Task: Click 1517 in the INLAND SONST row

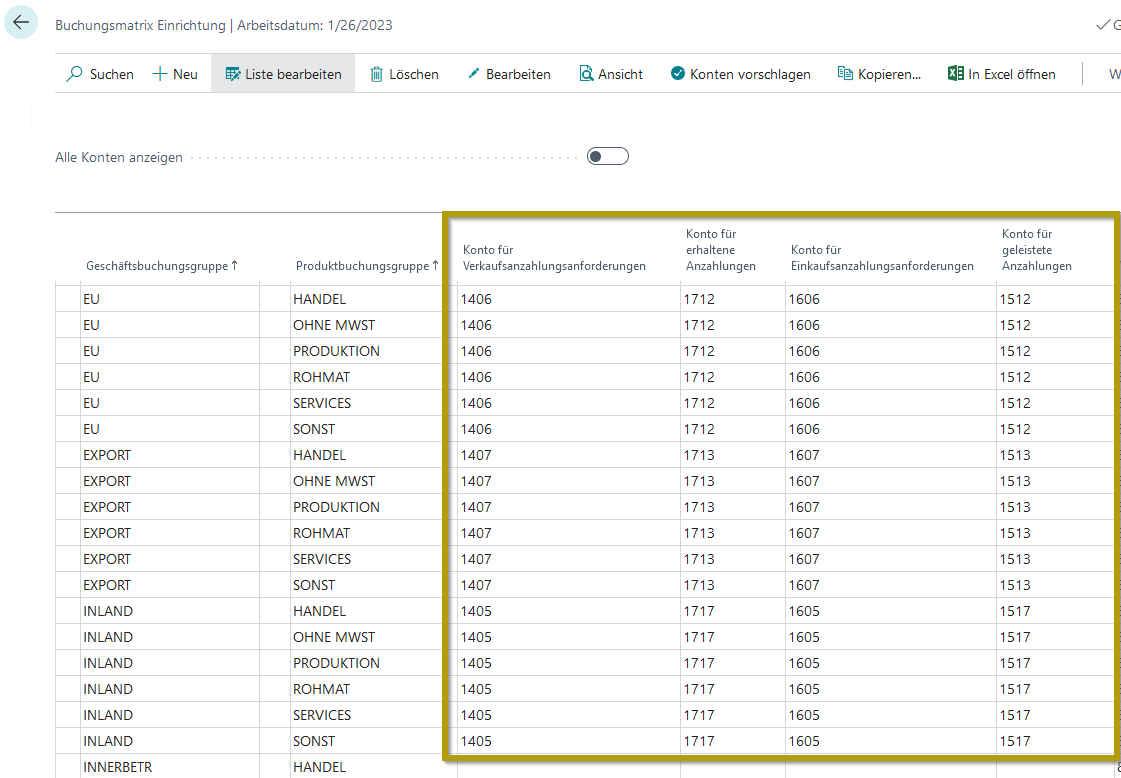Action: point(1014,741)
